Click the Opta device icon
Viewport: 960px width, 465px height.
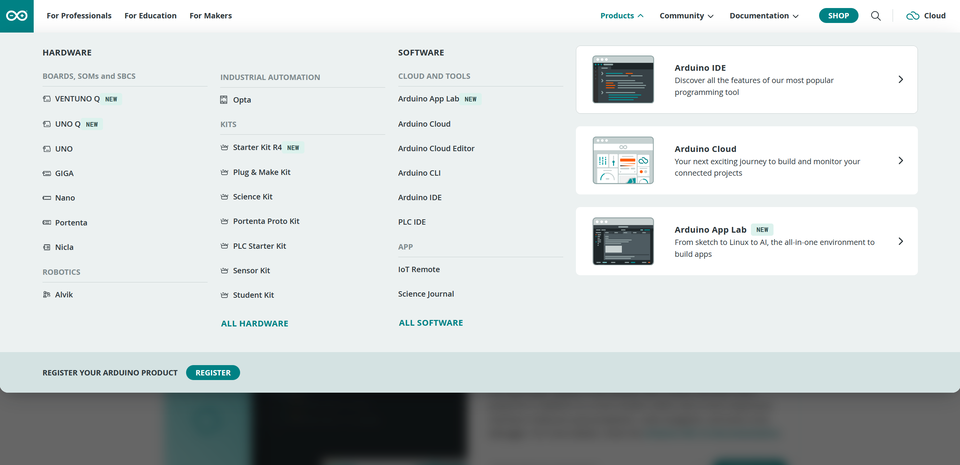[224, 100]
